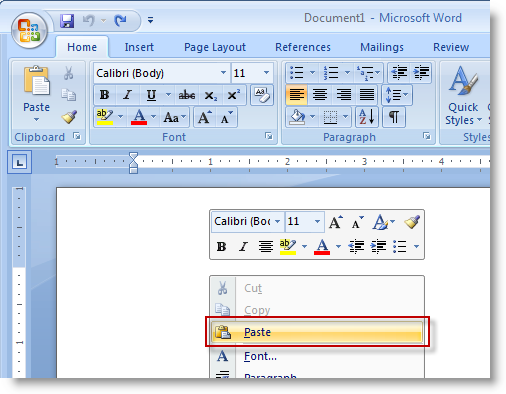Choose Font... from context menu
Viewport: 506px width, 394px height.
pyautogui.click(x=317, y=356)
